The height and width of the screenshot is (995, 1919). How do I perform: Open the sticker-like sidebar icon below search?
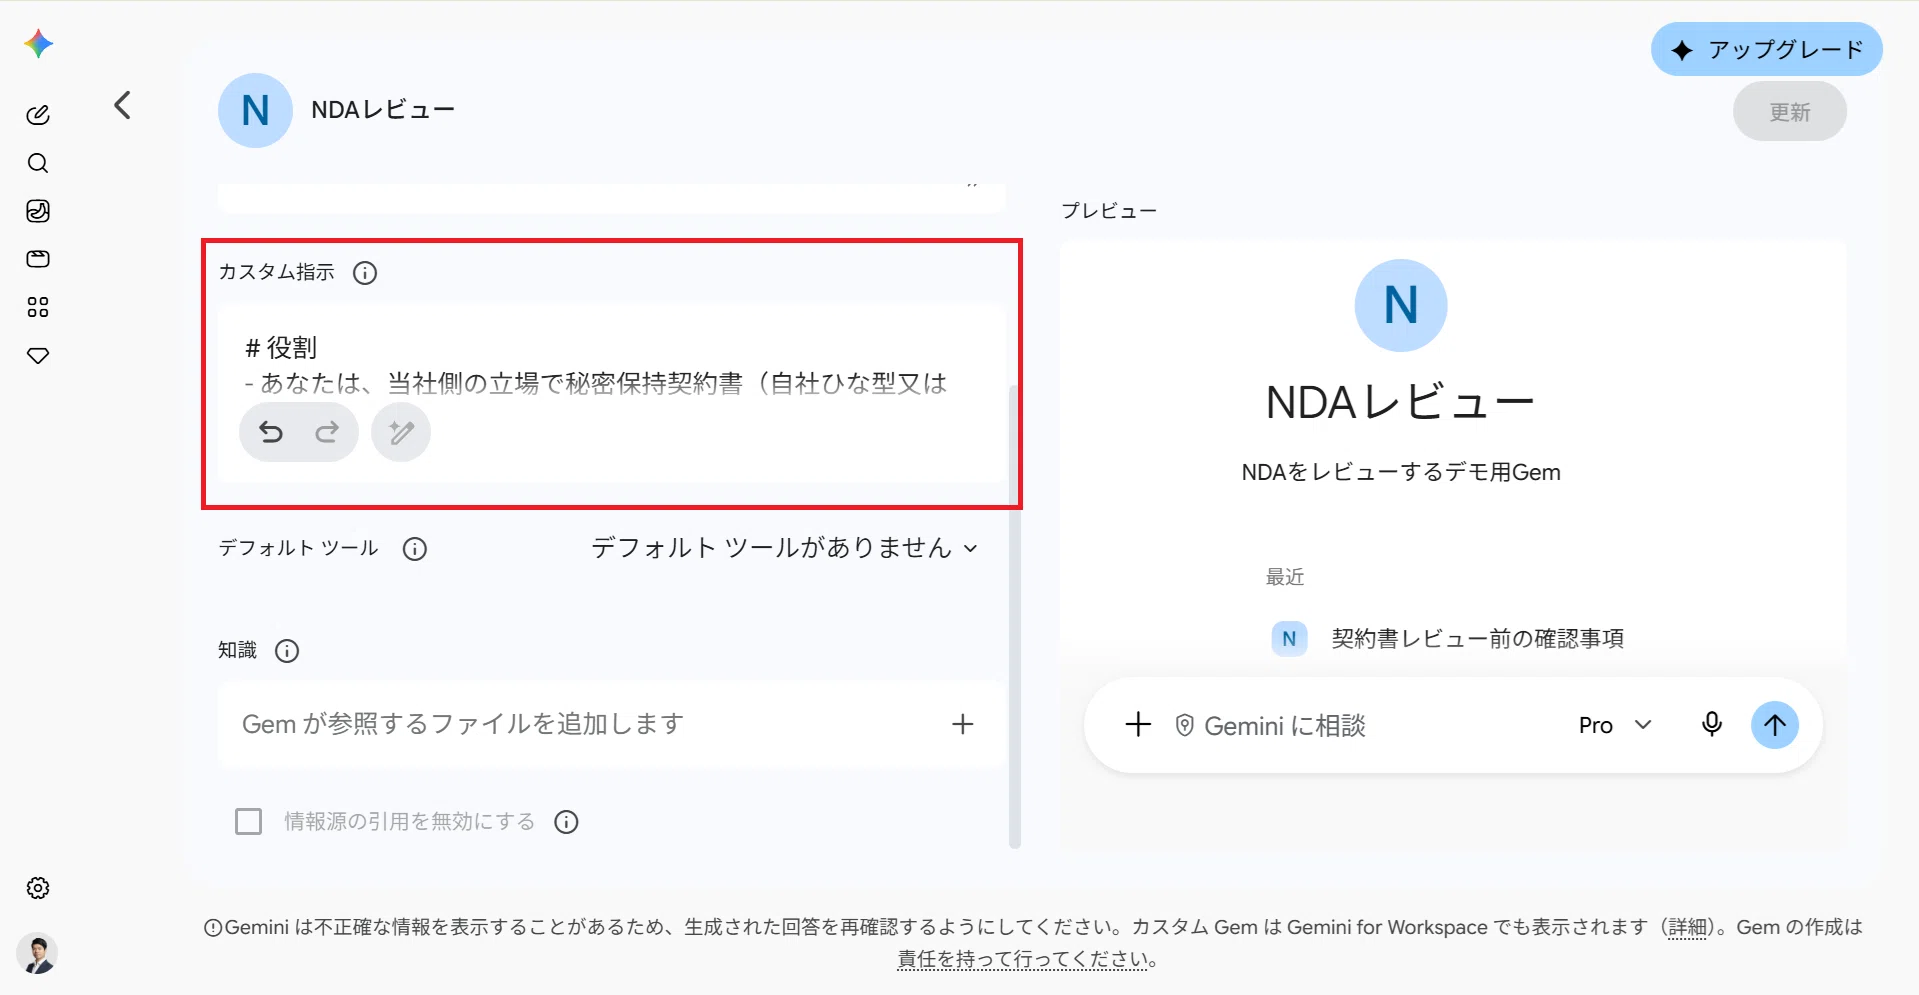tap(38, 211)
